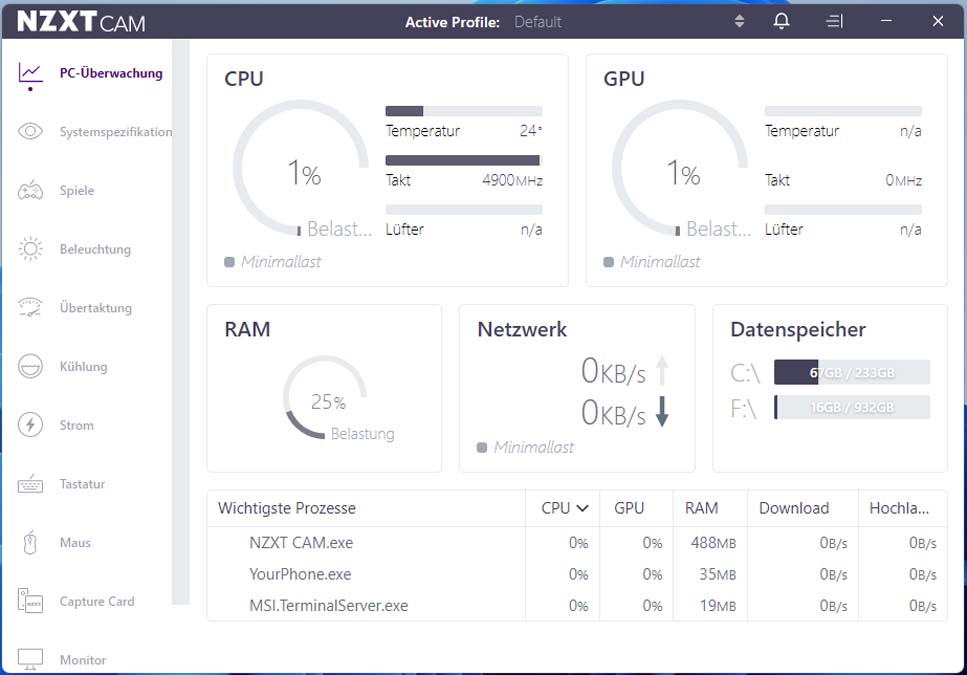Go to Systemspezifikation page
Image resolution: width=967 pixels, height=675 pixels.
click(116, 132)
